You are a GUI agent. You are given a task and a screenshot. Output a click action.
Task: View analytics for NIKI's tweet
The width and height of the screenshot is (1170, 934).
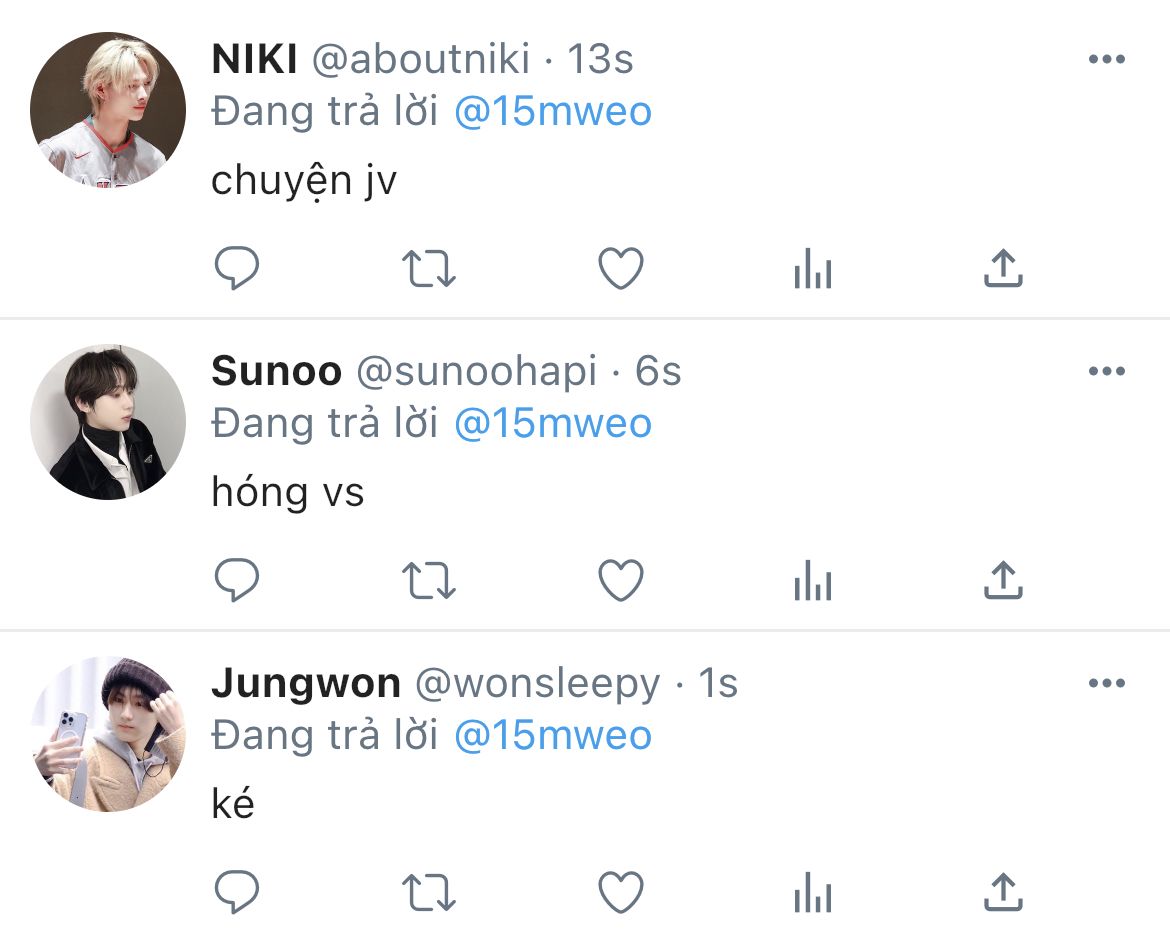(813, 268)
